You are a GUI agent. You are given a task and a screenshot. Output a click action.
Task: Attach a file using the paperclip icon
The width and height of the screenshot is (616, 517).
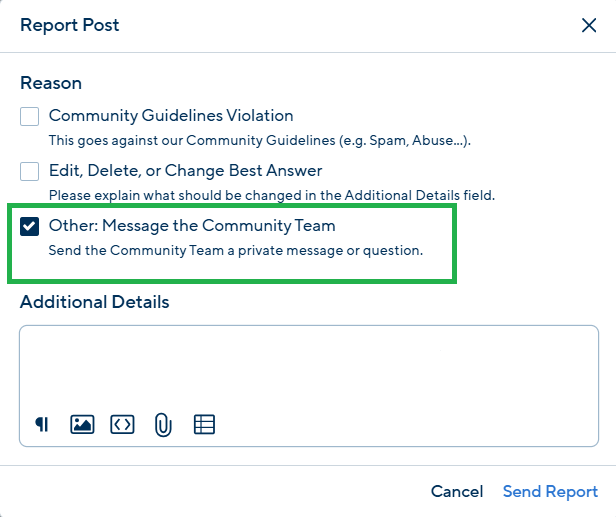[x=163, y=425]
